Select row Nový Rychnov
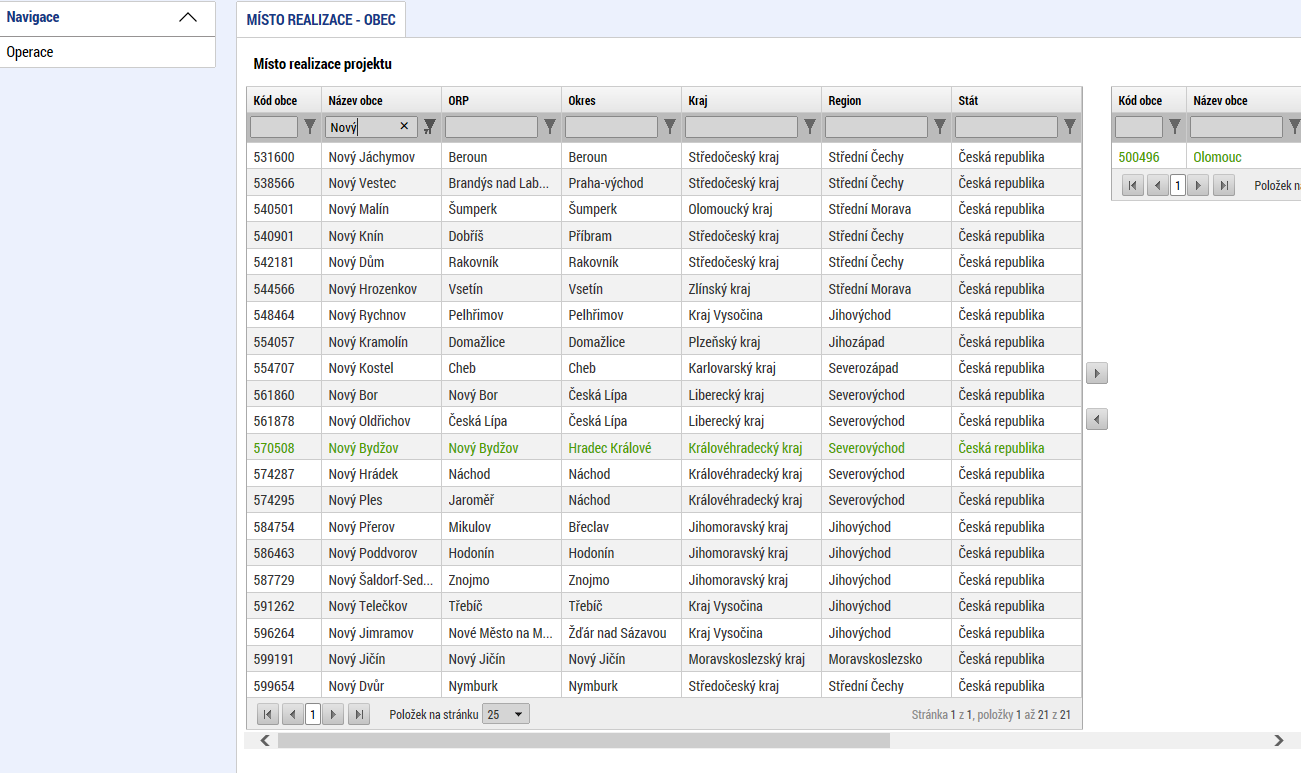 pyautogui.click(x=664, y=315)
